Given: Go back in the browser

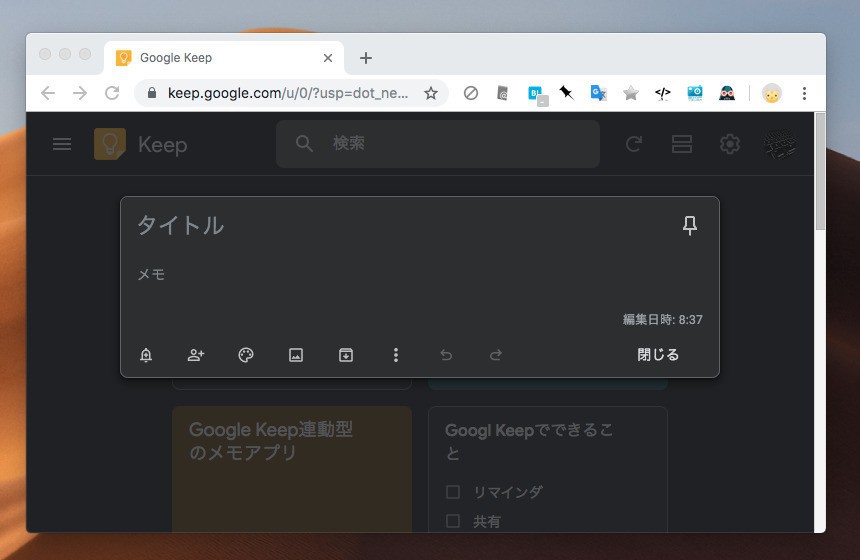Looking at the screenshot, I should point(48,93).
